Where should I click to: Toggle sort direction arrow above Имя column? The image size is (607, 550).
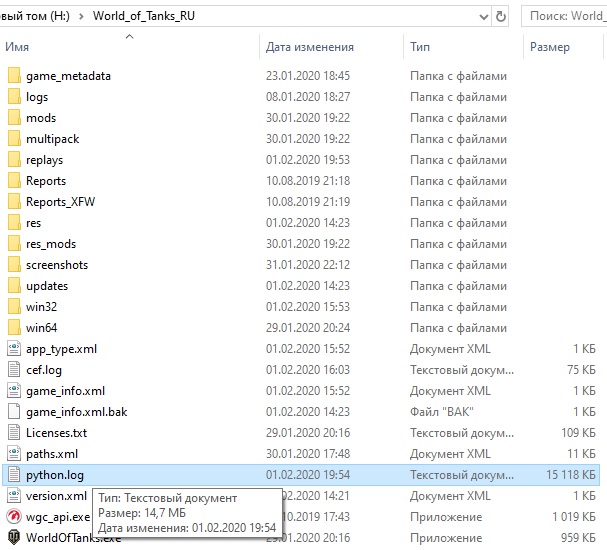click(130, 36)
